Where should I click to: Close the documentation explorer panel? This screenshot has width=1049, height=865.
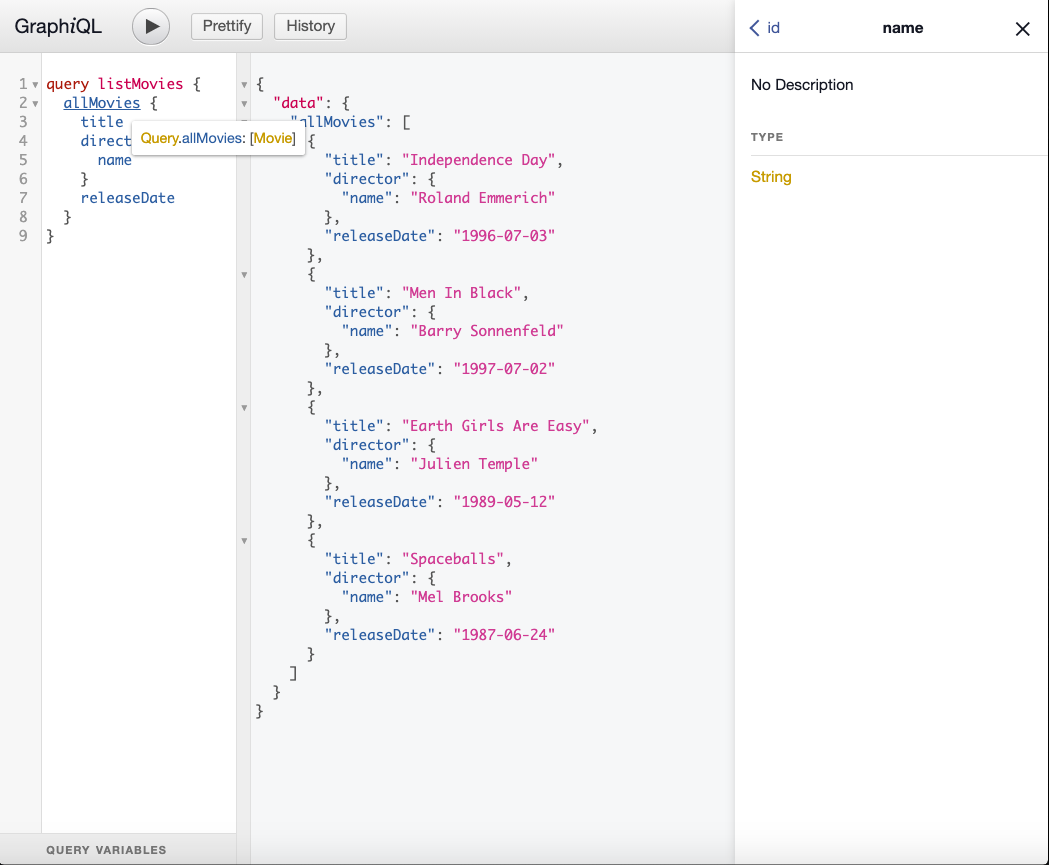[x=1022, y=29]
